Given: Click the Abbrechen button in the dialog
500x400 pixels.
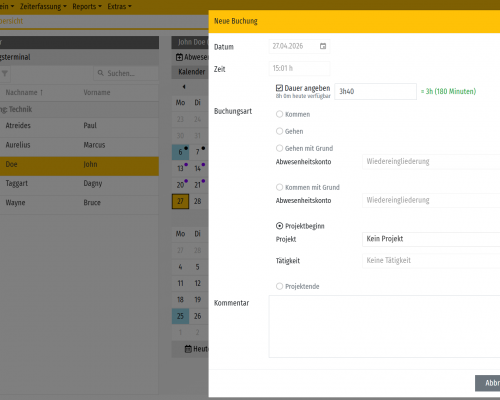Looking at the screenshot, I should [x=488, y=383].
